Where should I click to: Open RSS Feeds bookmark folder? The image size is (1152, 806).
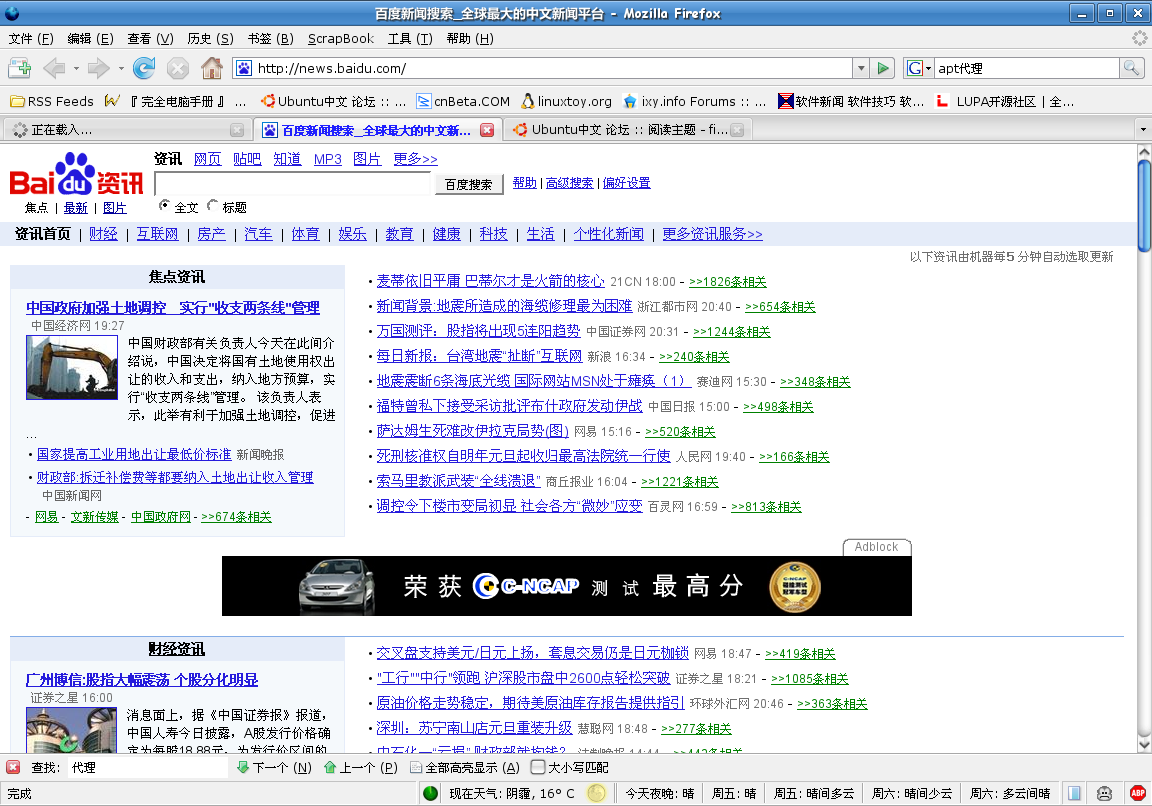point(51,101)
